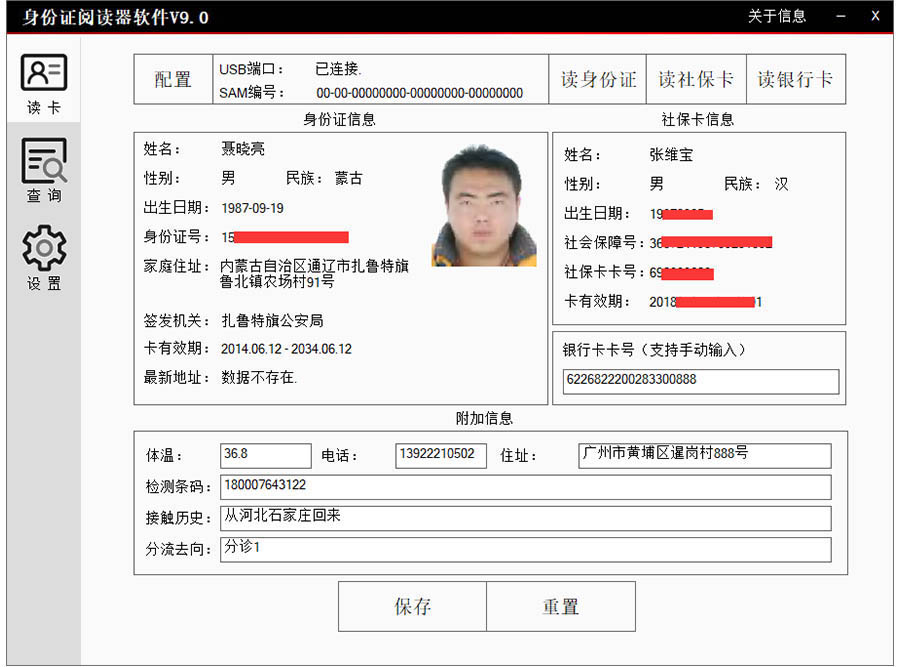Click the 配置 (Configure) button
This screenshot has height=667, width=900.
point(172,79)
